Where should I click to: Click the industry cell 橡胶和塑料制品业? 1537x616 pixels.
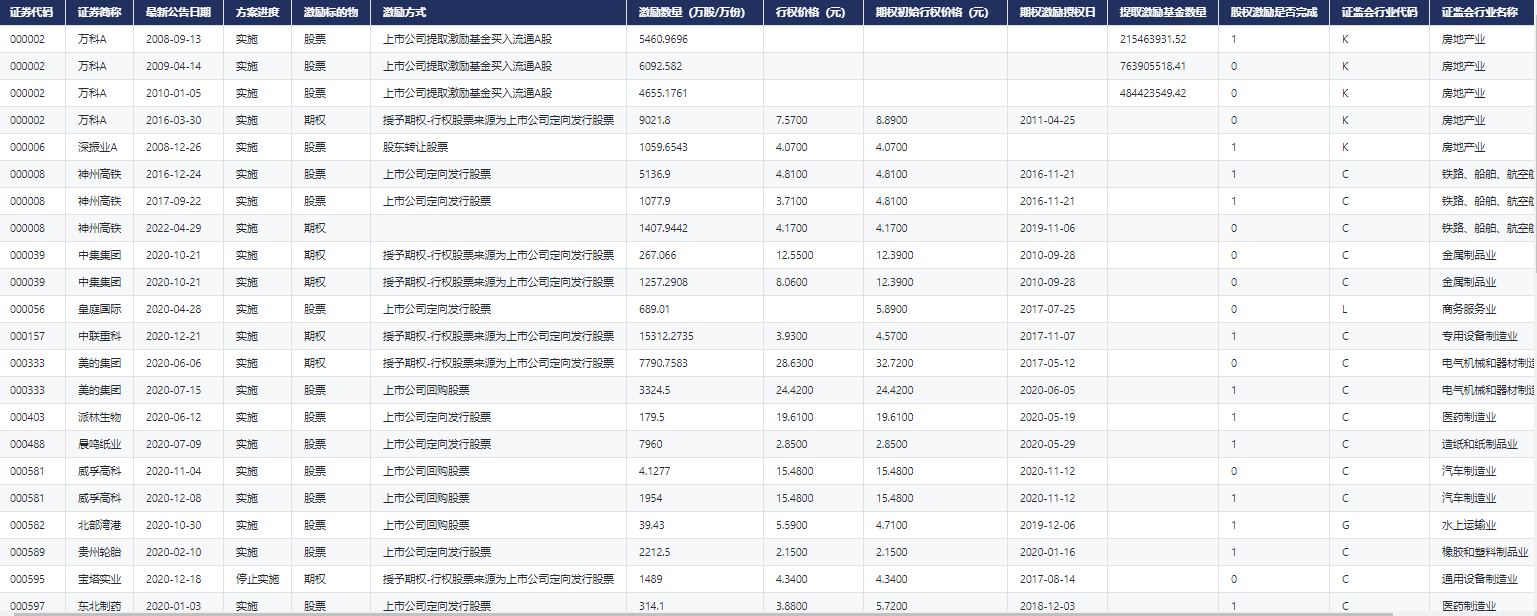pos(1485,552)
